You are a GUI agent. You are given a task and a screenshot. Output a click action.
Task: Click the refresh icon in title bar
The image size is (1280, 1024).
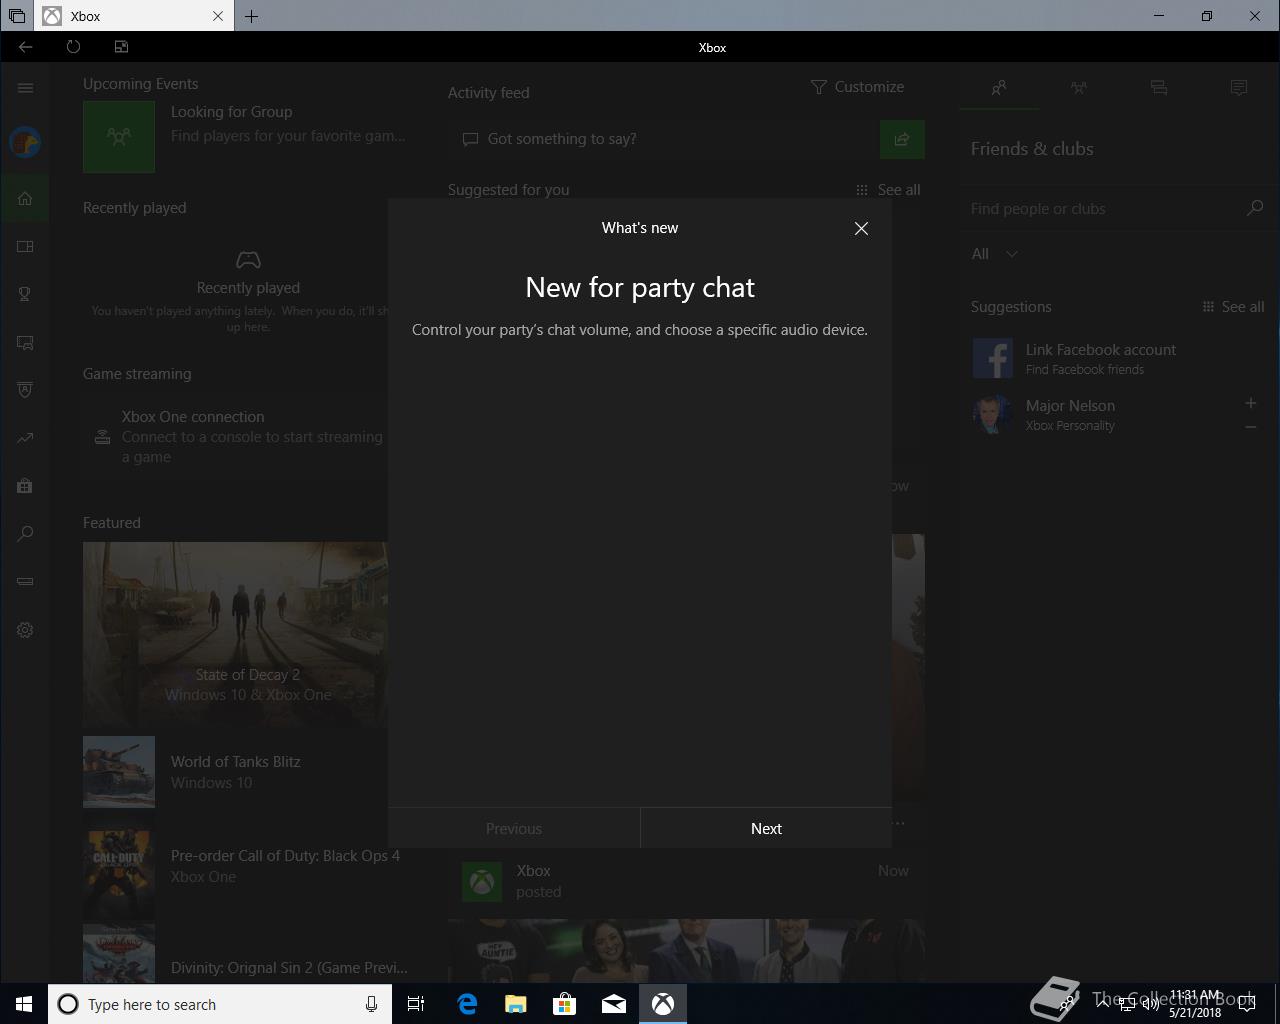tap(73, 47)
